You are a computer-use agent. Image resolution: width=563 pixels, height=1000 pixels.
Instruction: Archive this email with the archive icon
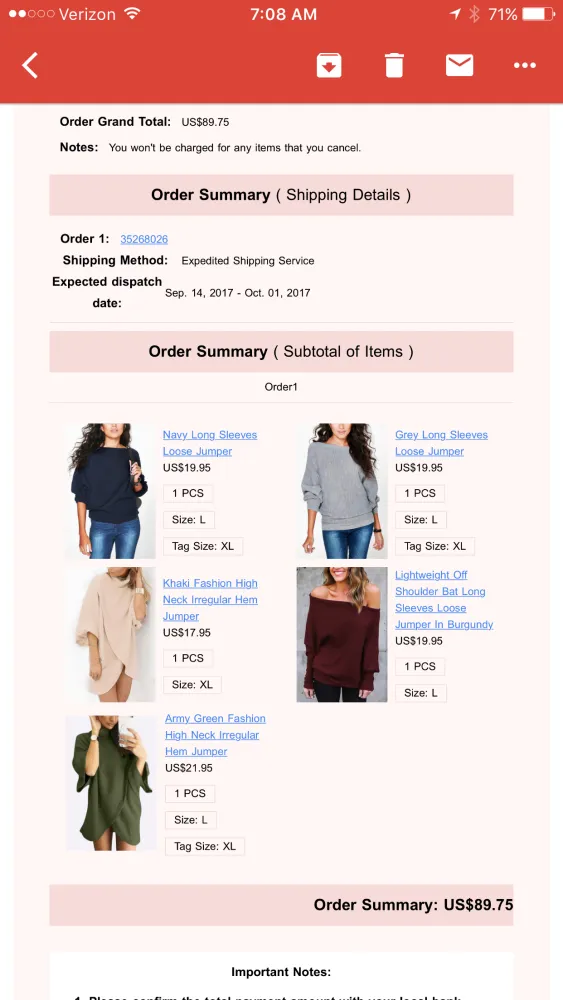click(329, 65)
